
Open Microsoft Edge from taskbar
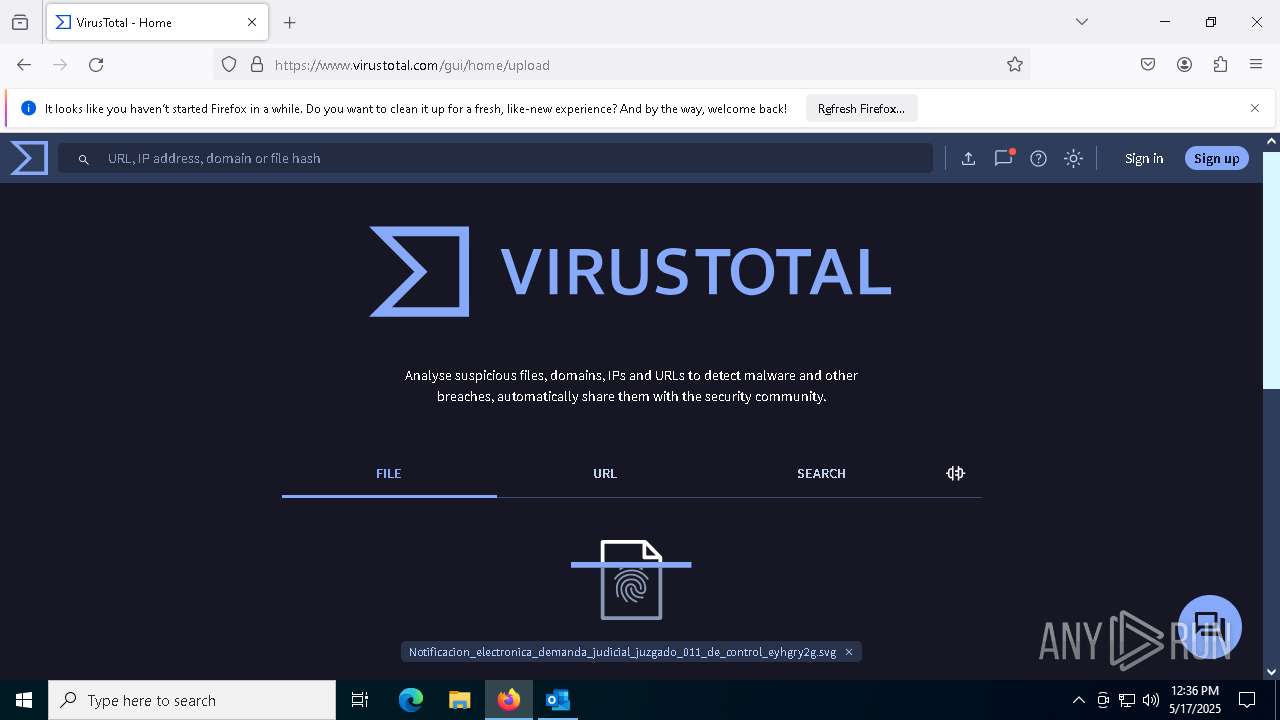411,700
